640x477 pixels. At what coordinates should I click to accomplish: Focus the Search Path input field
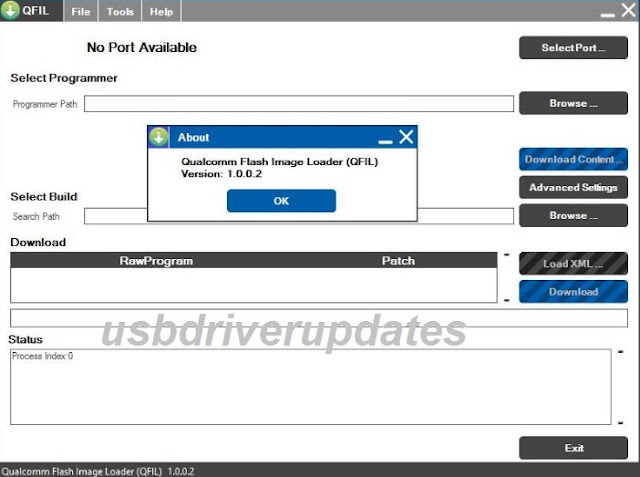click(299, 216)
